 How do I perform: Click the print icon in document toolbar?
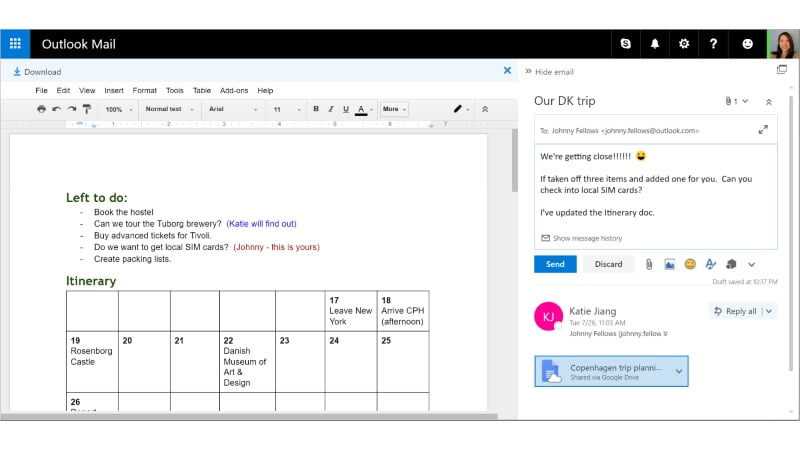[x=41, y=109]
